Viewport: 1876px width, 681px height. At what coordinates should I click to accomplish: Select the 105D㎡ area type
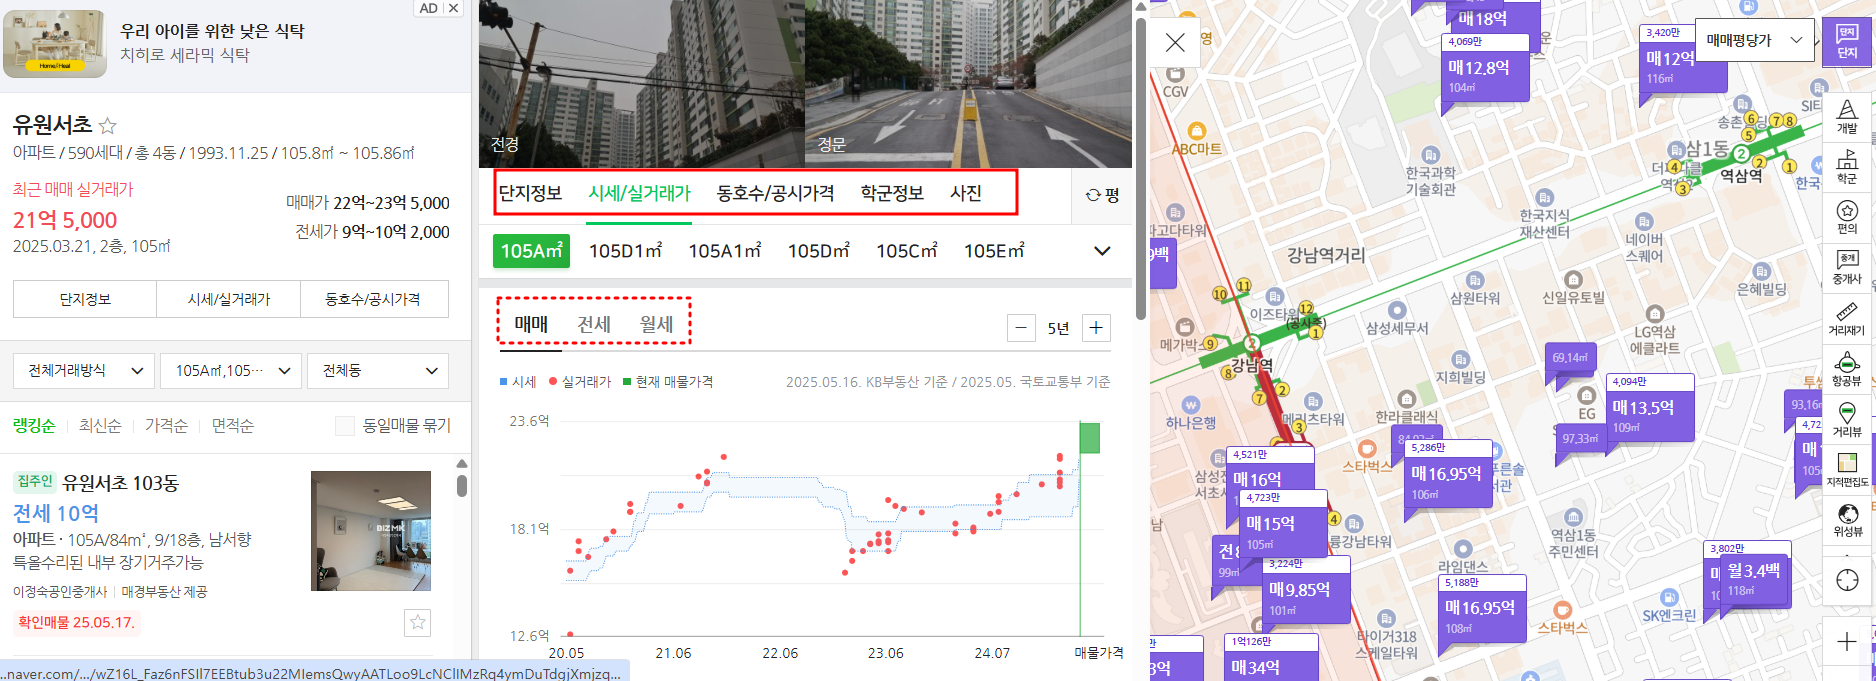click(818, 251)
